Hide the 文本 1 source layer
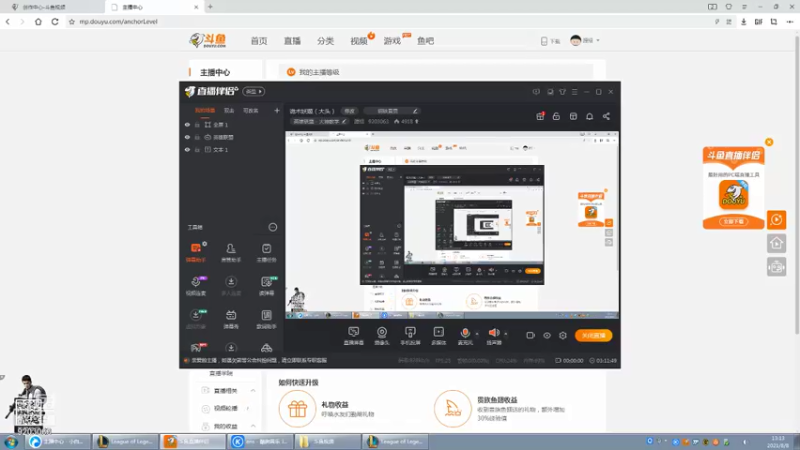This screenshot has width=800, height=450. (187, 149)
